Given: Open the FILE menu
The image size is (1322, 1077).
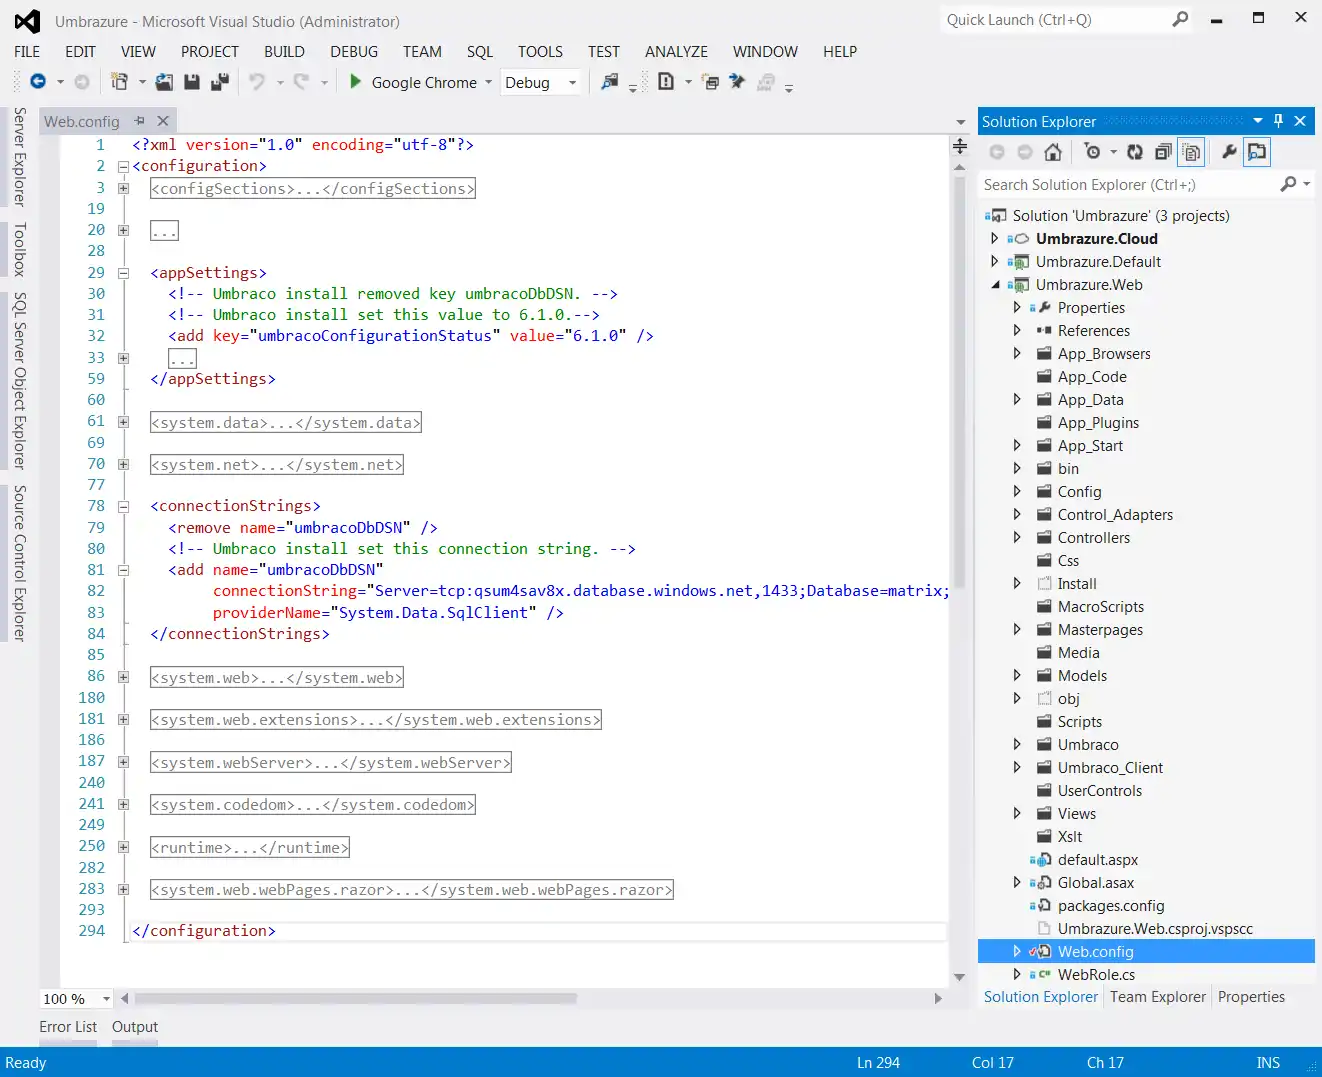Looking at the screenshot, I should tap(27, 51).
